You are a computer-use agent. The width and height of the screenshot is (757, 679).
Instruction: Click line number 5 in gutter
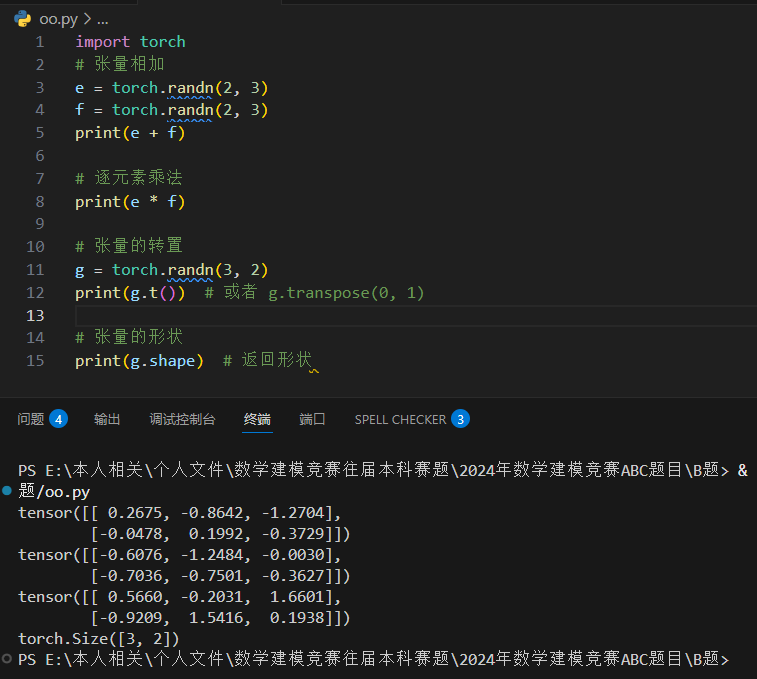40,133
